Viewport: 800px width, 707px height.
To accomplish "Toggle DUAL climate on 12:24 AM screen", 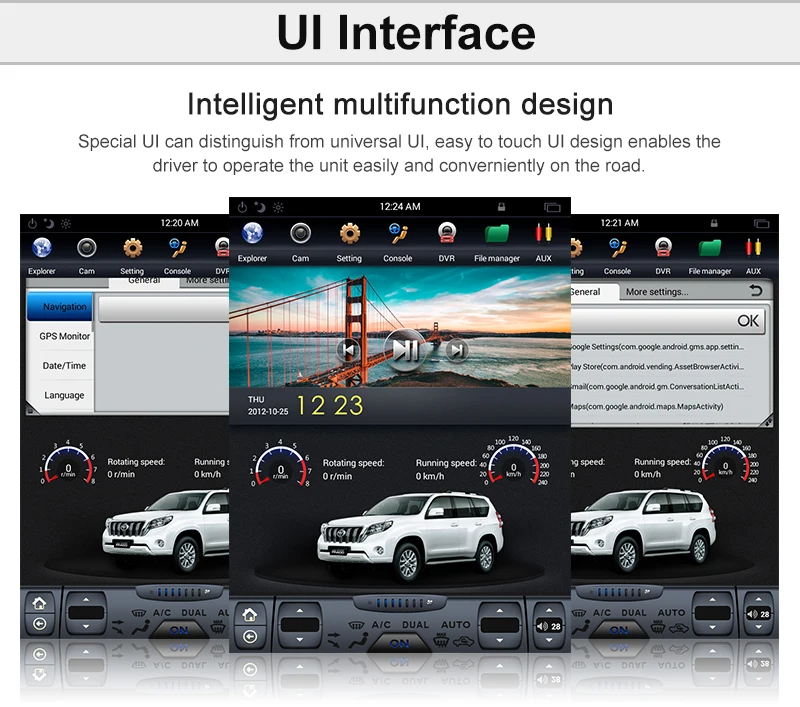I will pyautogui.click(x=415, y=625).
